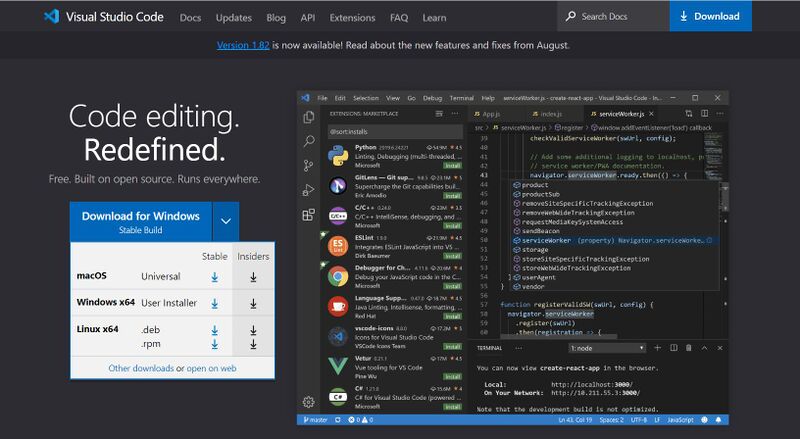Open the Version 1.82 announcement link
The image size is (800, 439).
[243, 45]
